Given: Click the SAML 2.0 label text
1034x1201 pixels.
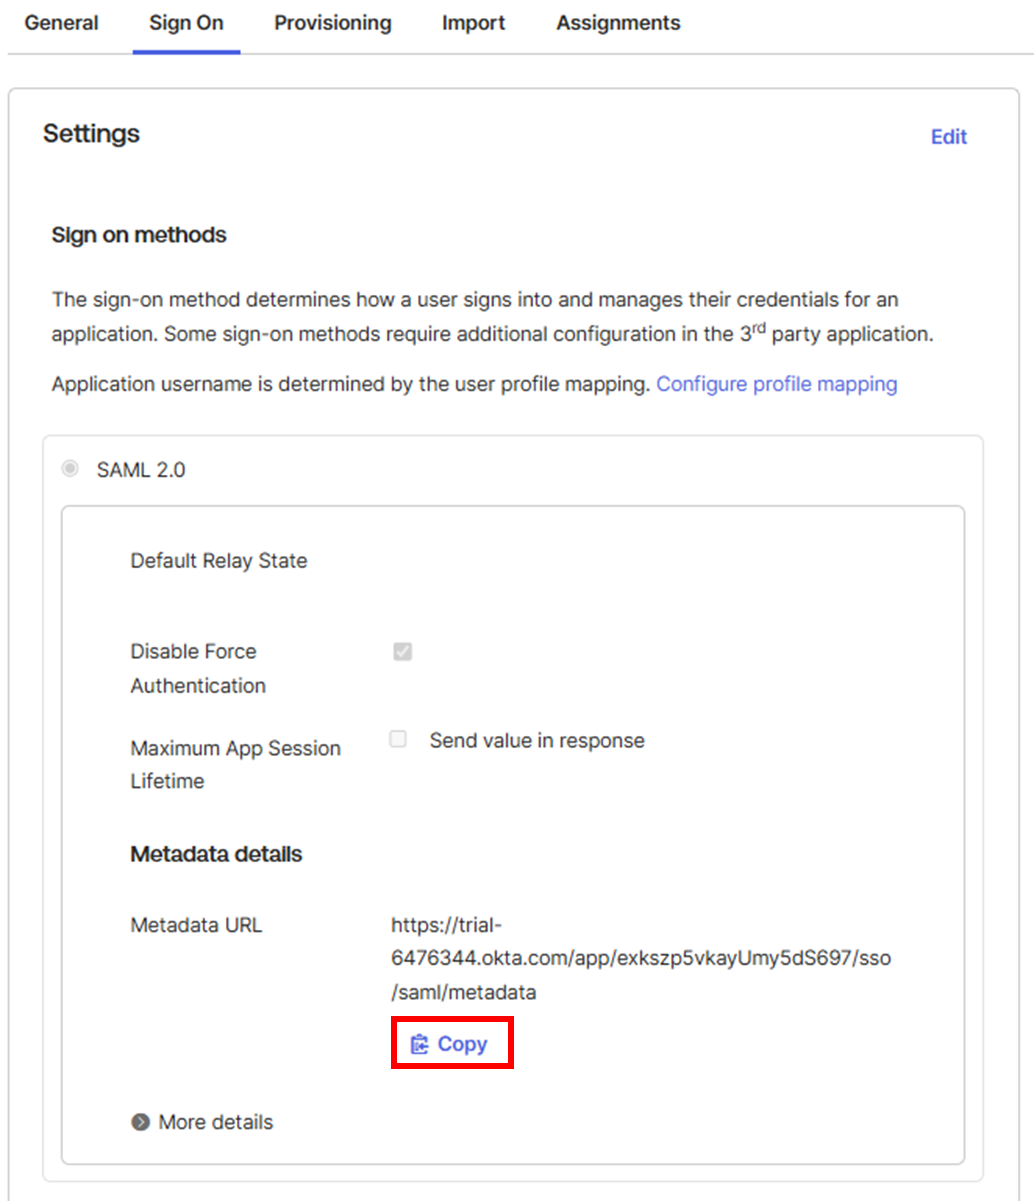Looking at the screenshot, I should tap(141, 469).
